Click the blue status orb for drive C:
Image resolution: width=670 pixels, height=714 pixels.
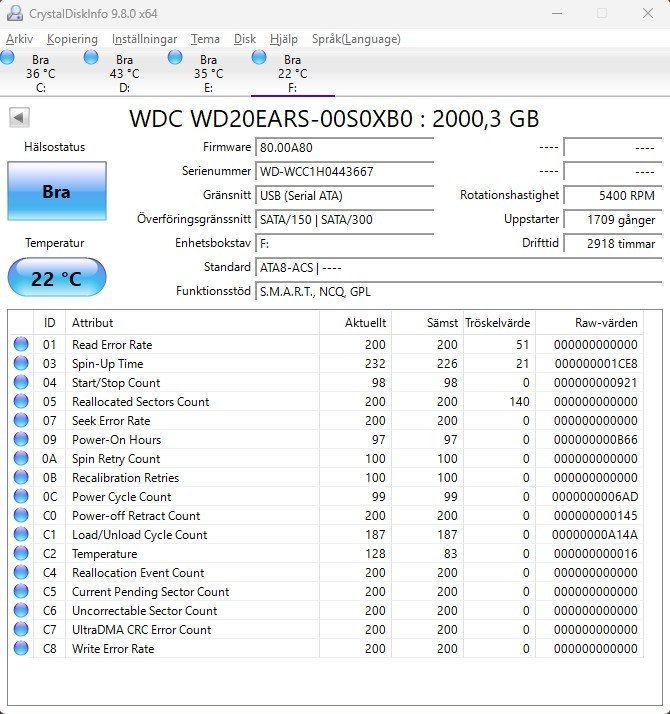[8, 58]
